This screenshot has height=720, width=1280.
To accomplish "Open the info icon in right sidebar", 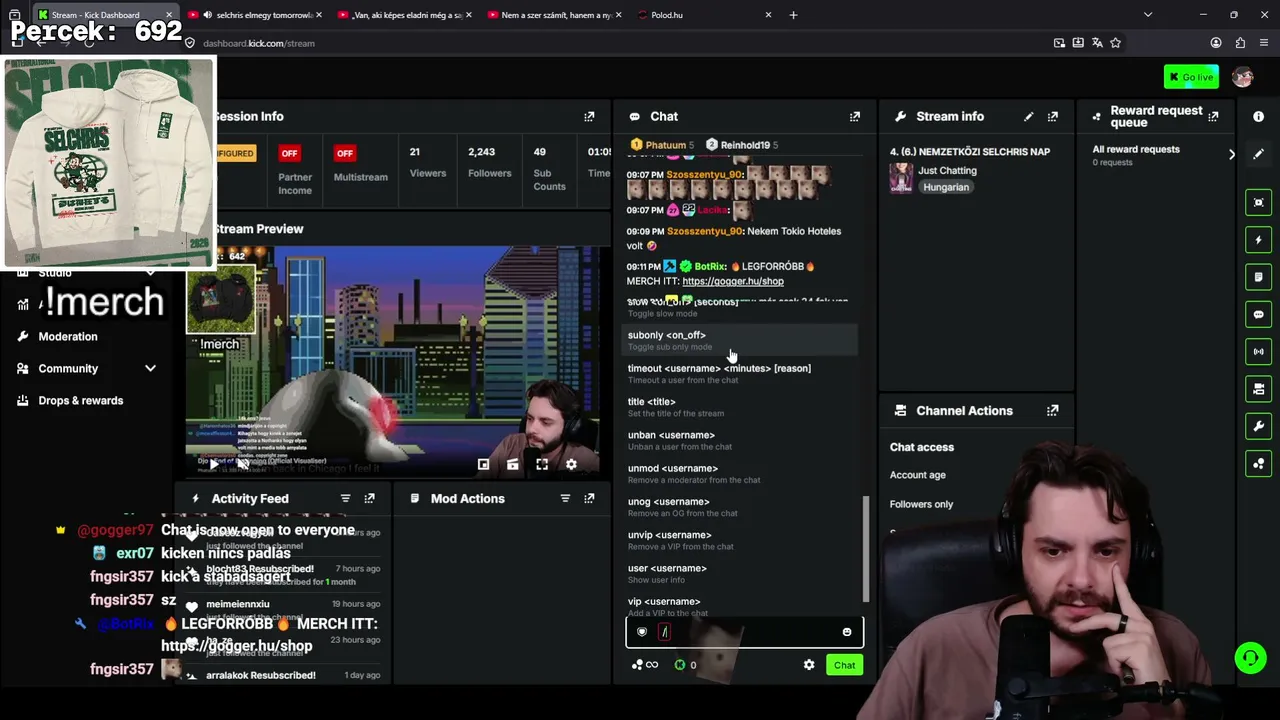I will click(x=1258, y=117).
